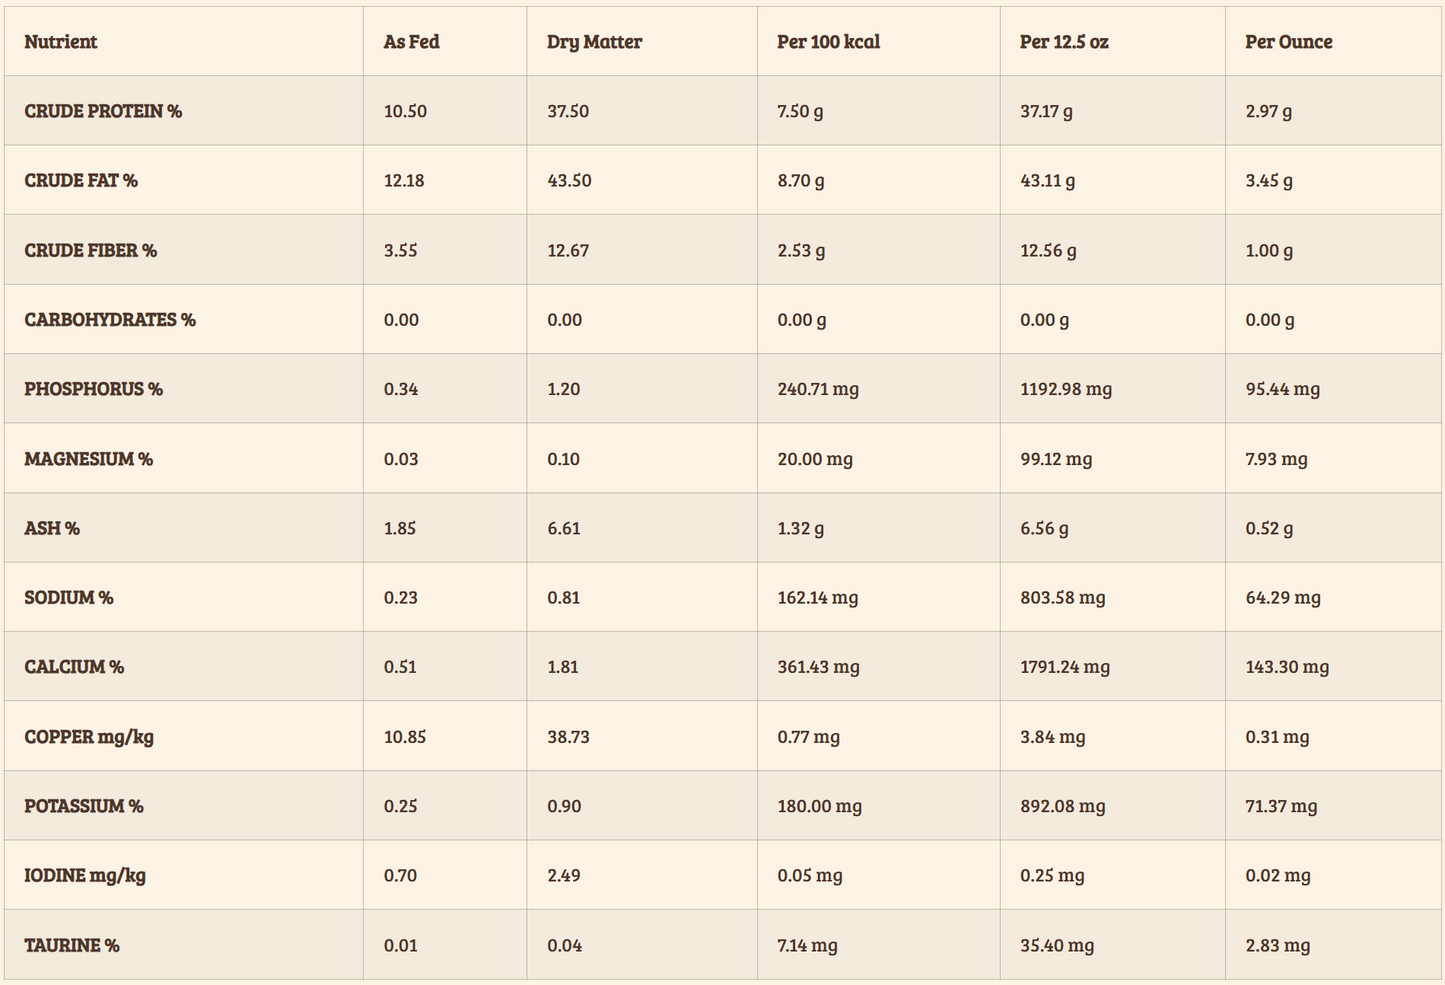
Task: Select the CRUDE PROTEIN % row label
Action: pyautogui.click(x=103, y=111)
